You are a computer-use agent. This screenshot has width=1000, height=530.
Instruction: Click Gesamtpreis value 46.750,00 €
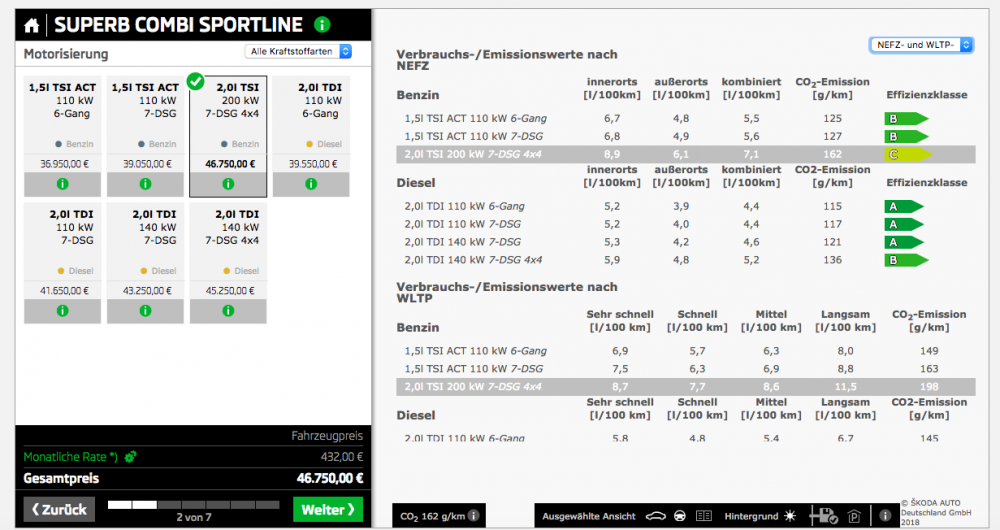[x=330, y=478]
